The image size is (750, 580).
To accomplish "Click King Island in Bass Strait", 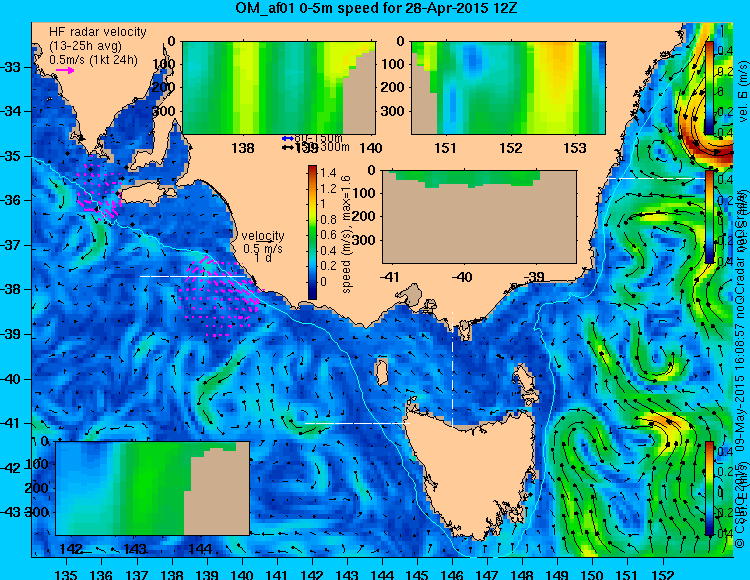I will [x=381, y=372].
